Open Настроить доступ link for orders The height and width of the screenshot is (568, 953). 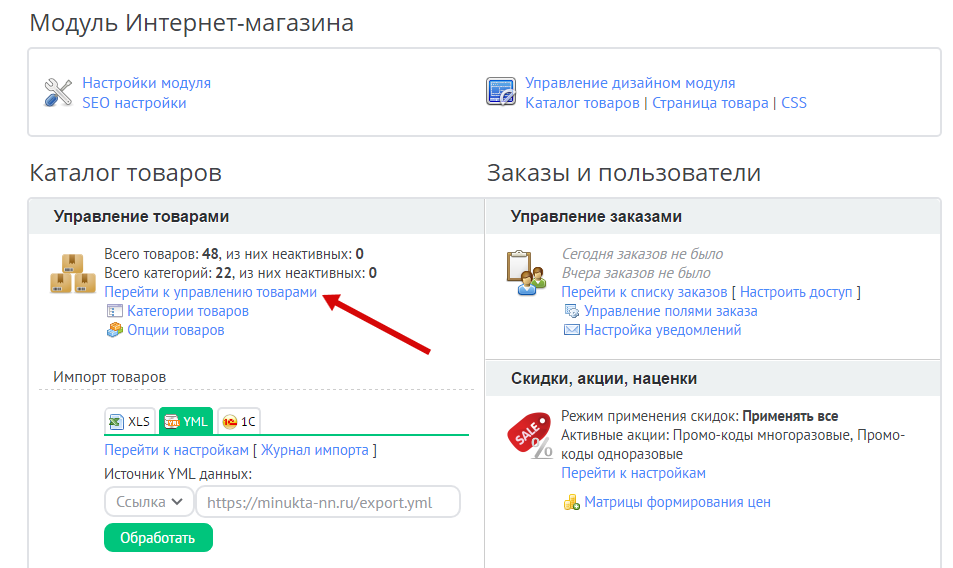pyautogui.click(x=797, y=292)
